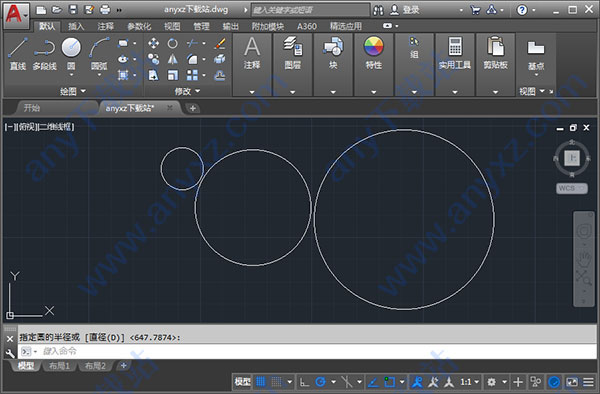Viewport: 600px width, 394px height.
Task: Select the Copy tool in Modify panel
Action: coord(153,59)
